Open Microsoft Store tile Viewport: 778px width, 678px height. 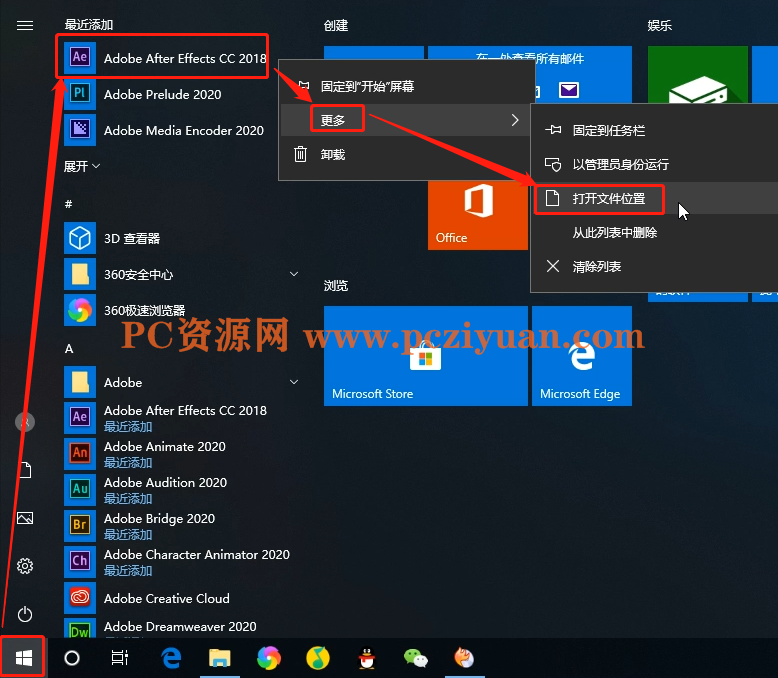tap(426, 356)
